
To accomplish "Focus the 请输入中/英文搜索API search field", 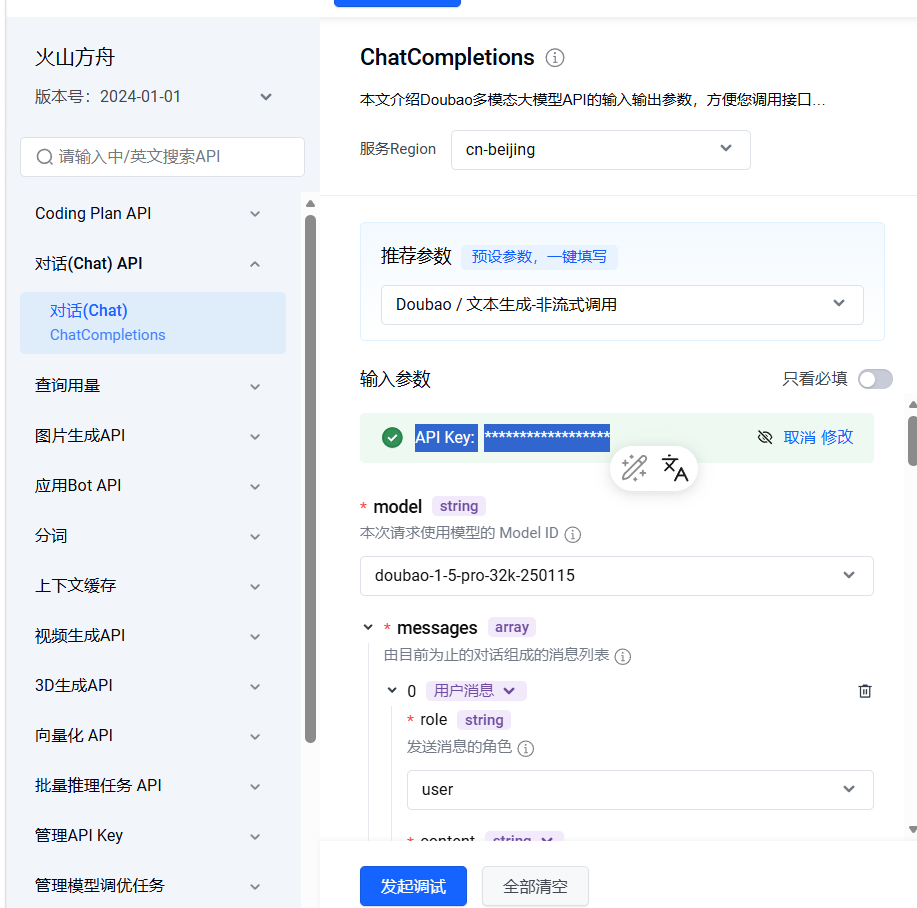I will pyautogui.click(x=162, y=157).
